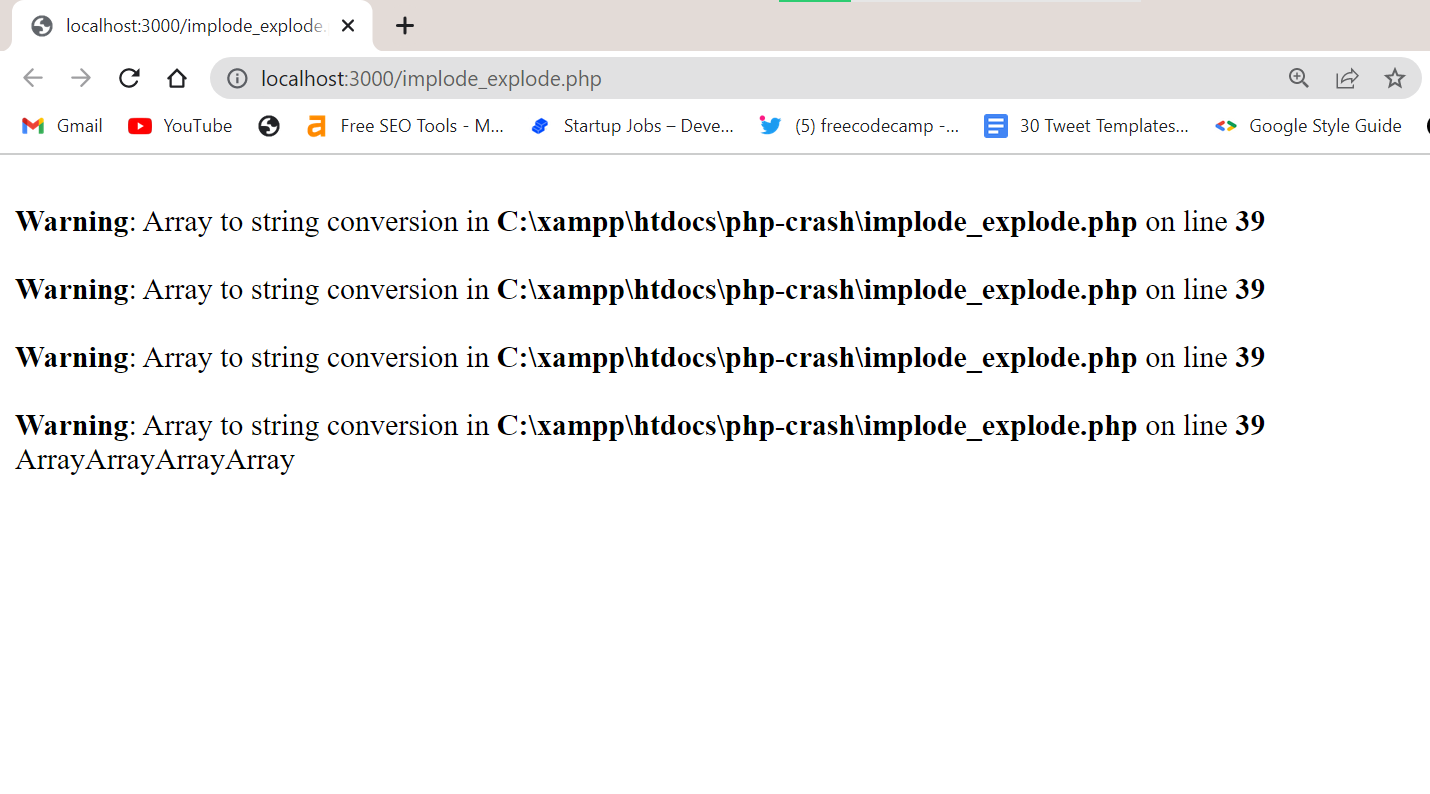Image resolution: width=1430 pixels, height=794 pixels.
Task: Open Startup Jobs bookmark
Action: [632, 126]
